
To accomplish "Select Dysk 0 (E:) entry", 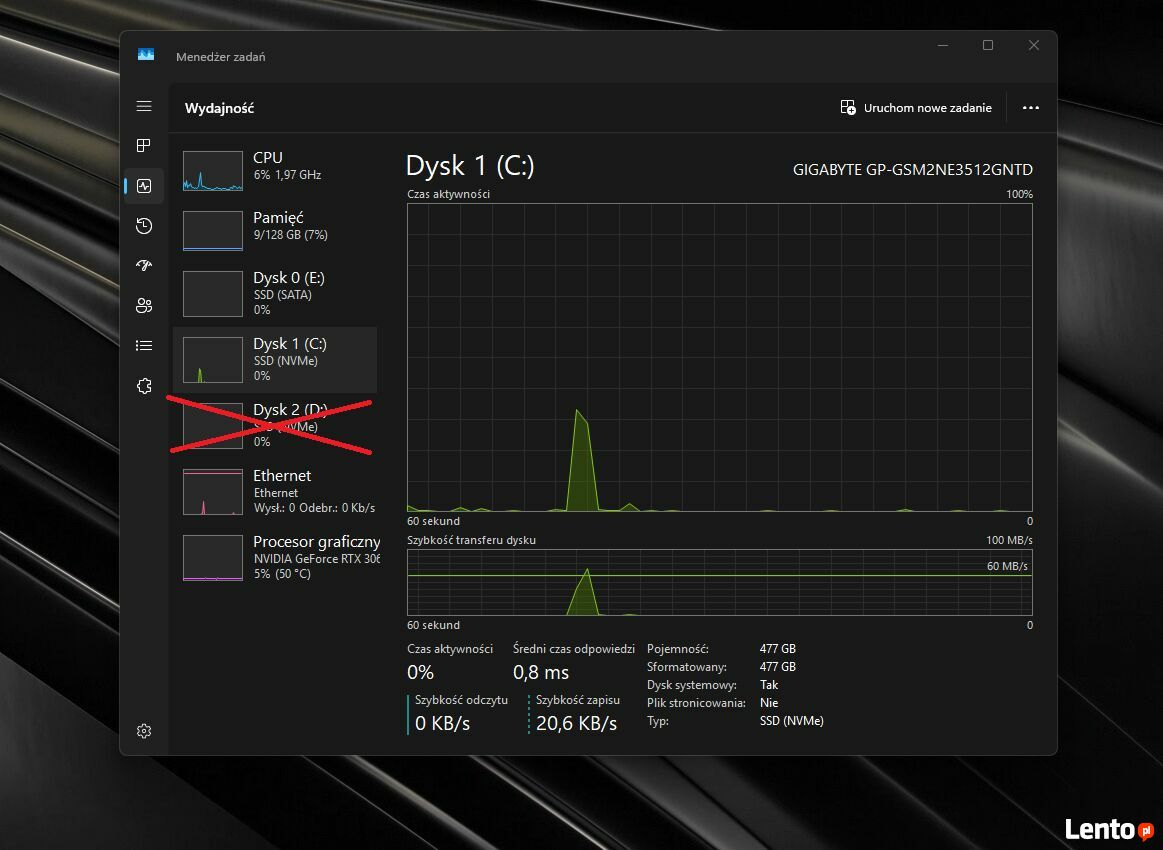I will pos(275,293).
